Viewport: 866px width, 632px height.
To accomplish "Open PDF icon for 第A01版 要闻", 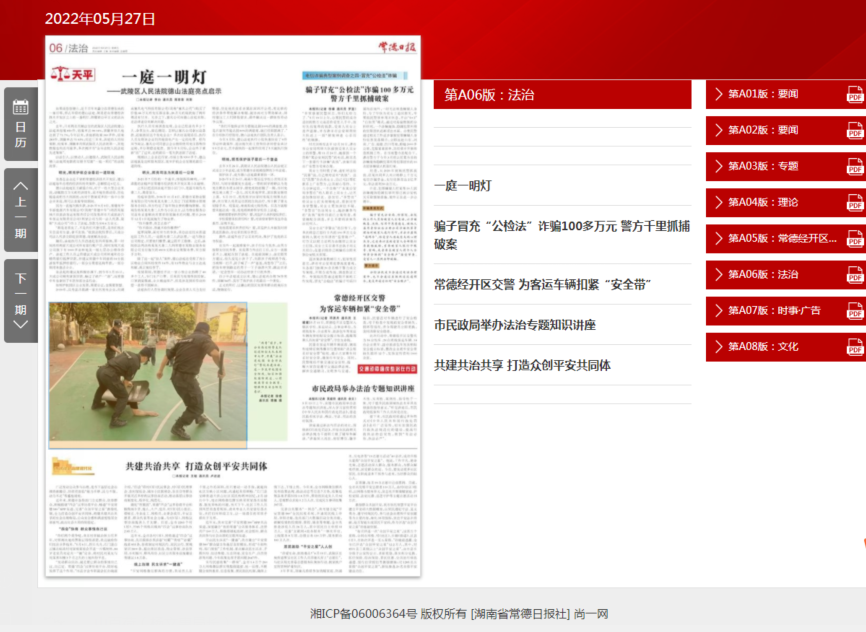I will coord(855,95).
